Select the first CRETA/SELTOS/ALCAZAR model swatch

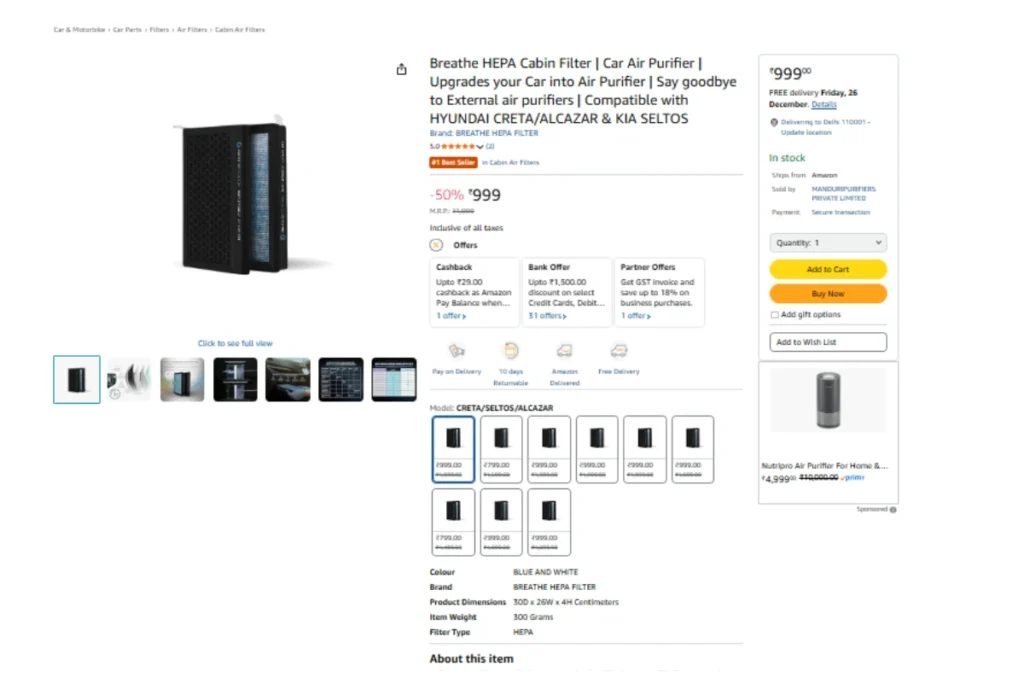454,449
